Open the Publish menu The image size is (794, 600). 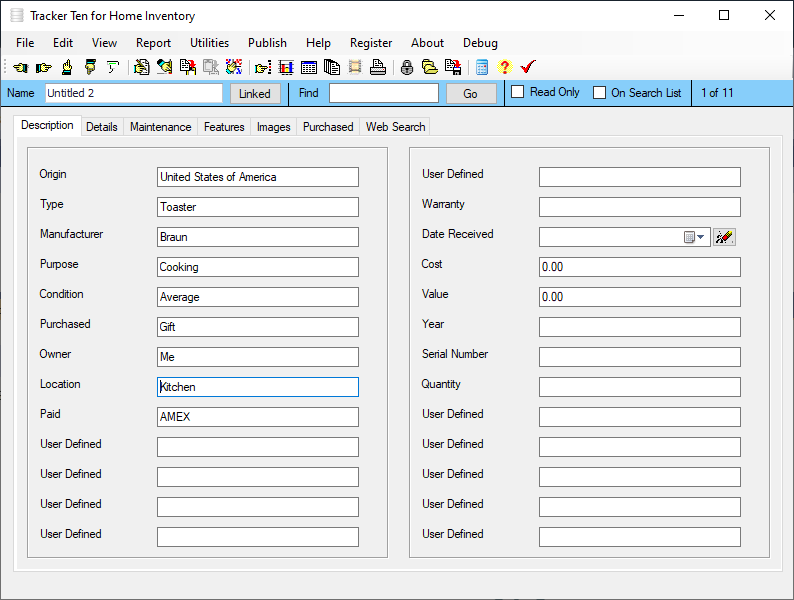click(x=267, y=43)
